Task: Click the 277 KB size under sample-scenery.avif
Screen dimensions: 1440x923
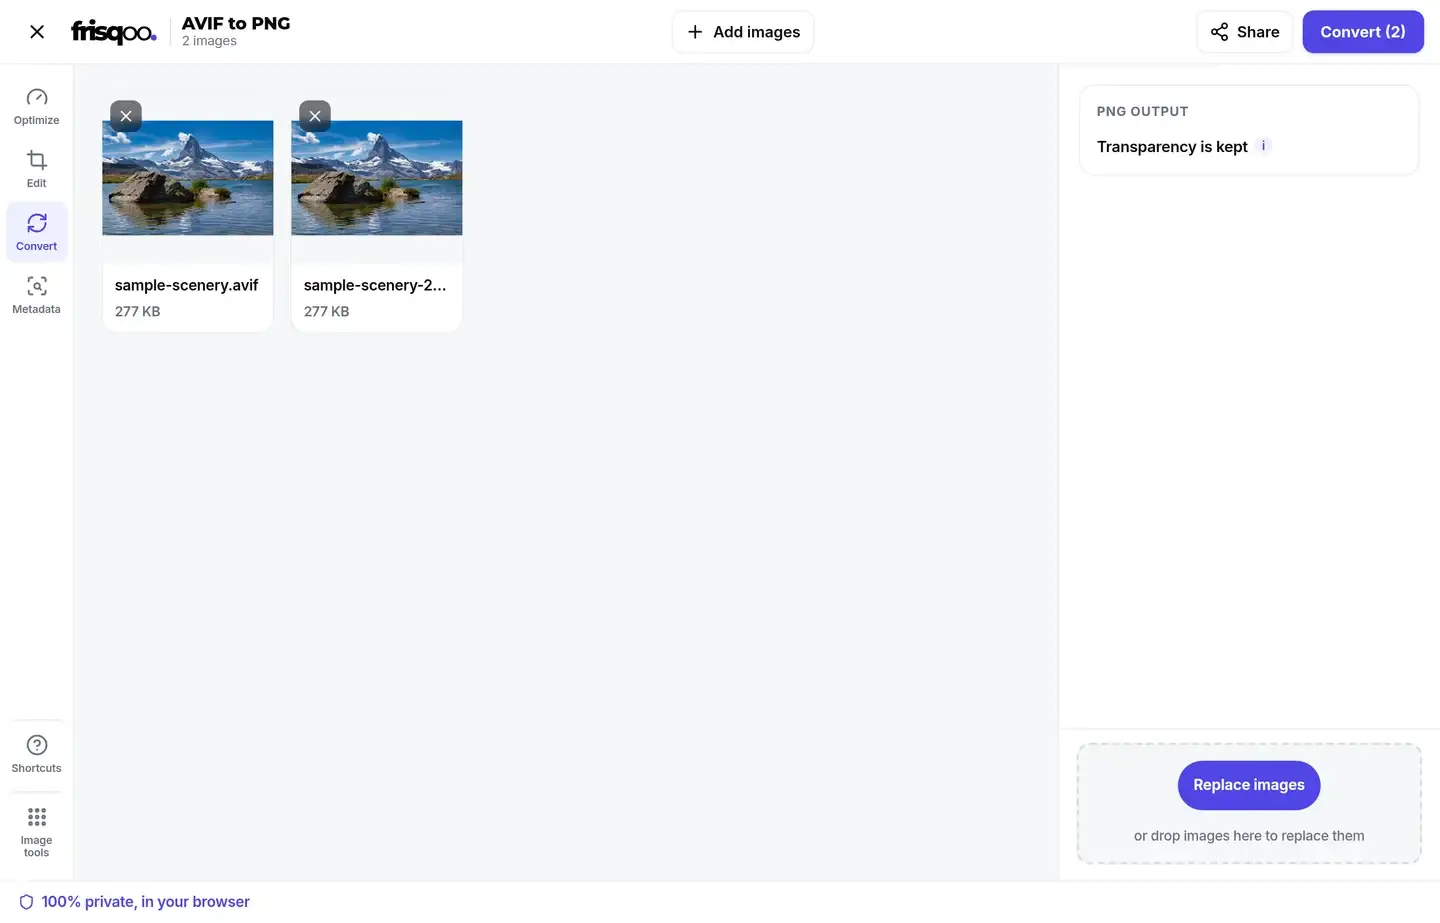Action: (138, 311)
